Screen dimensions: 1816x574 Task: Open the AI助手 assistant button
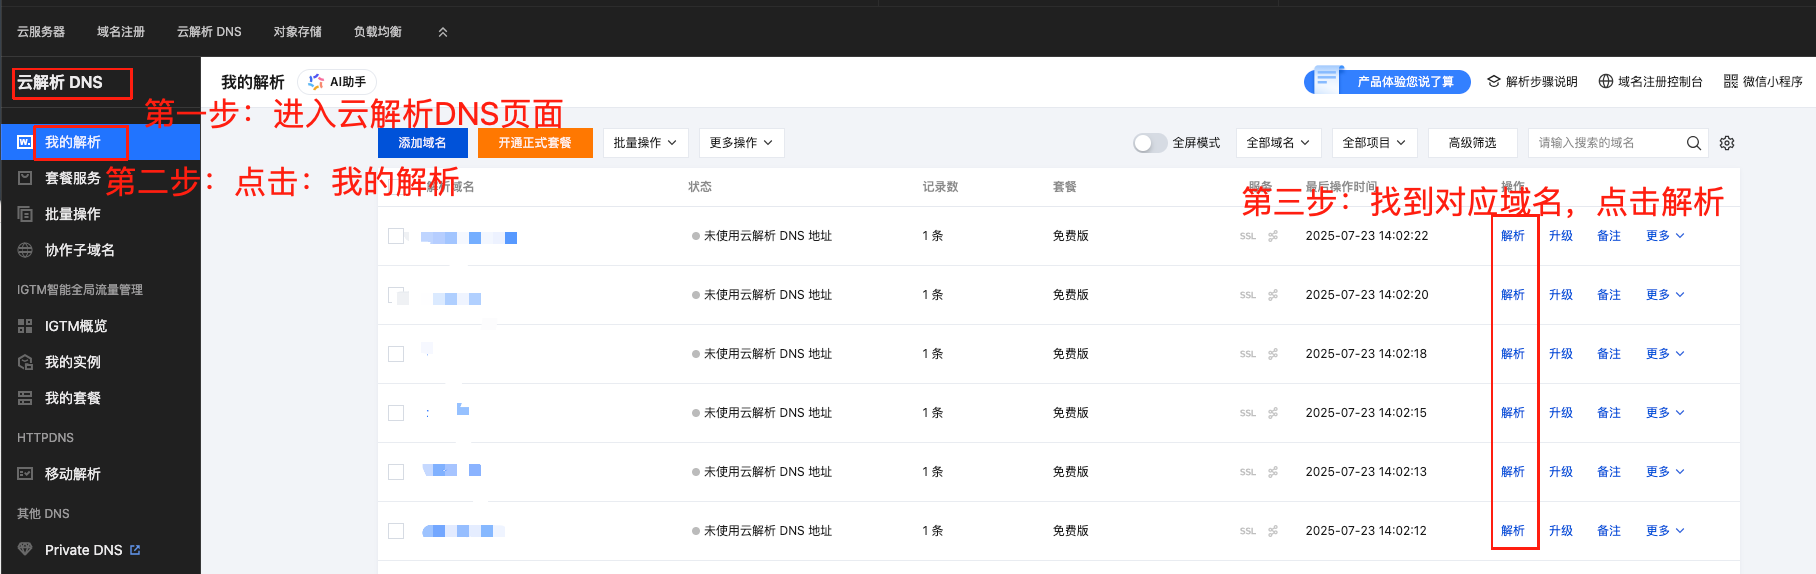coord(337,82)
